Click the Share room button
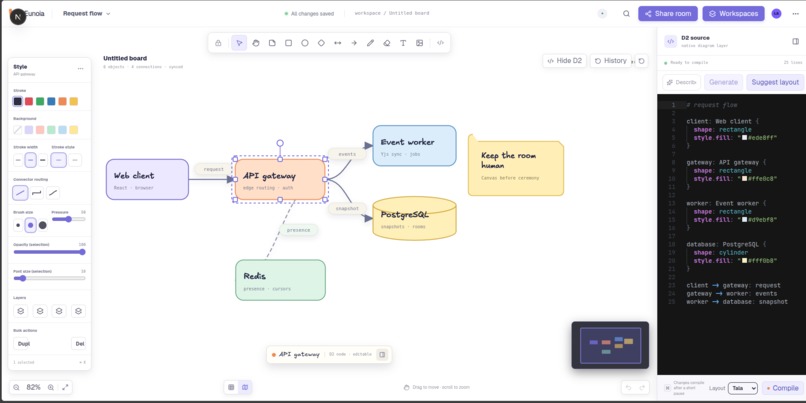Viewport: 806px width, 403px height. [x=668, y=14]
